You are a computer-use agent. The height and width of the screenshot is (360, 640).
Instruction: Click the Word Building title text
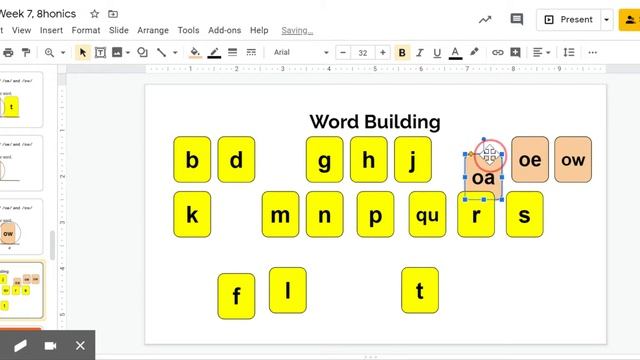click(375, 122)
